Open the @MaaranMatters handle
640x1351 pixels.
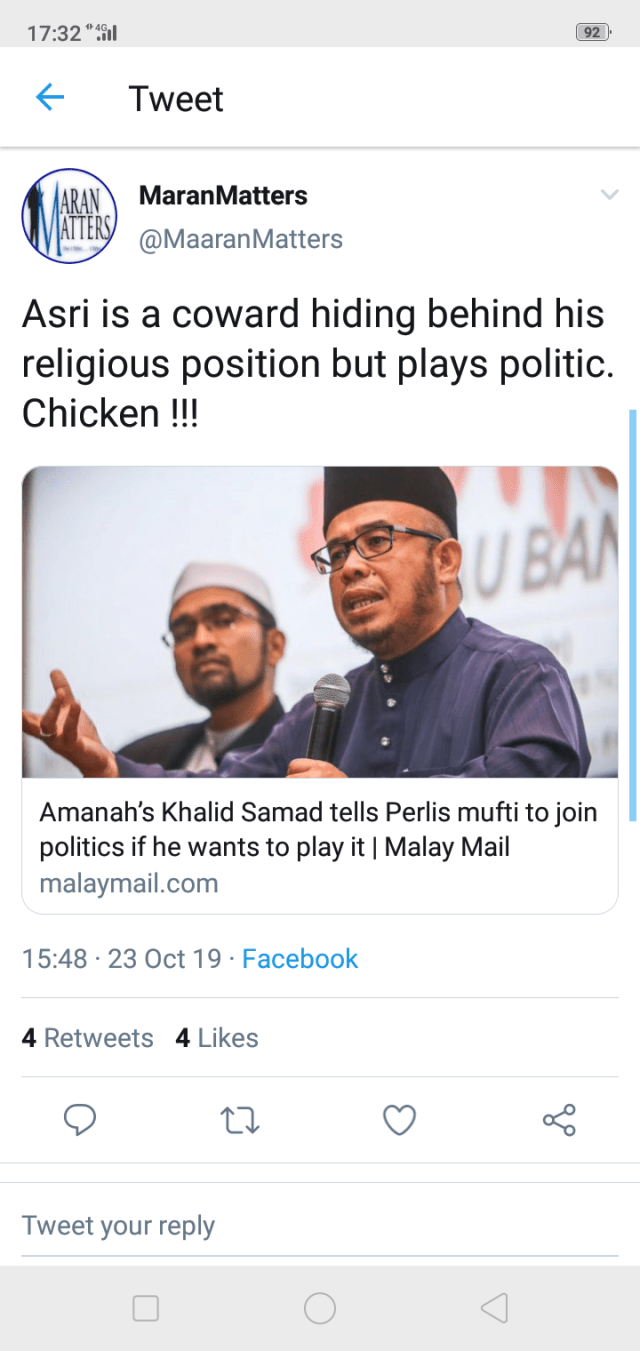241,240
